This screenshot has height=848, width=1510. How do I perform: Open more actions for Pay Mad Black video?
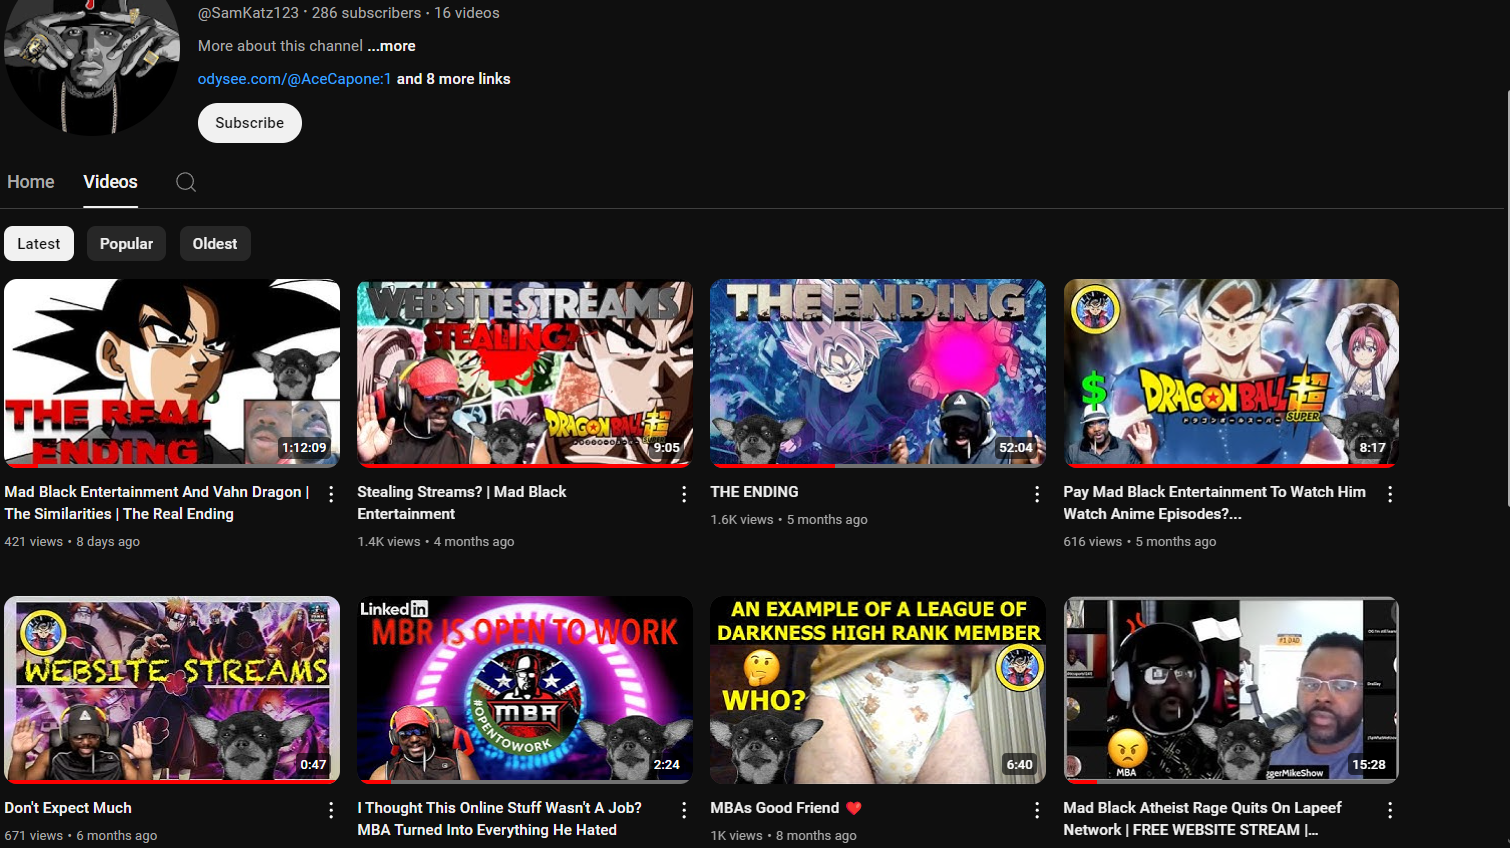[x=1390, y=494]
